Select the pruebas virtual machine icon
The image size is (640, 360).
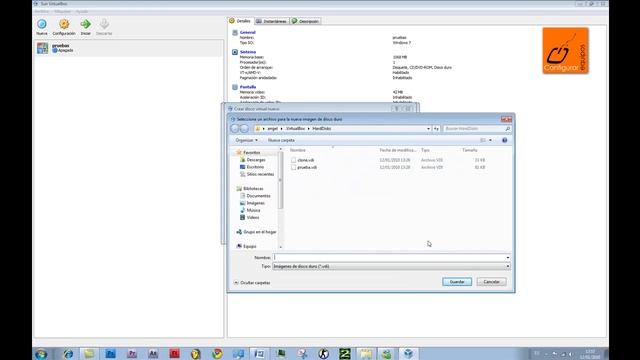point(42,48)
